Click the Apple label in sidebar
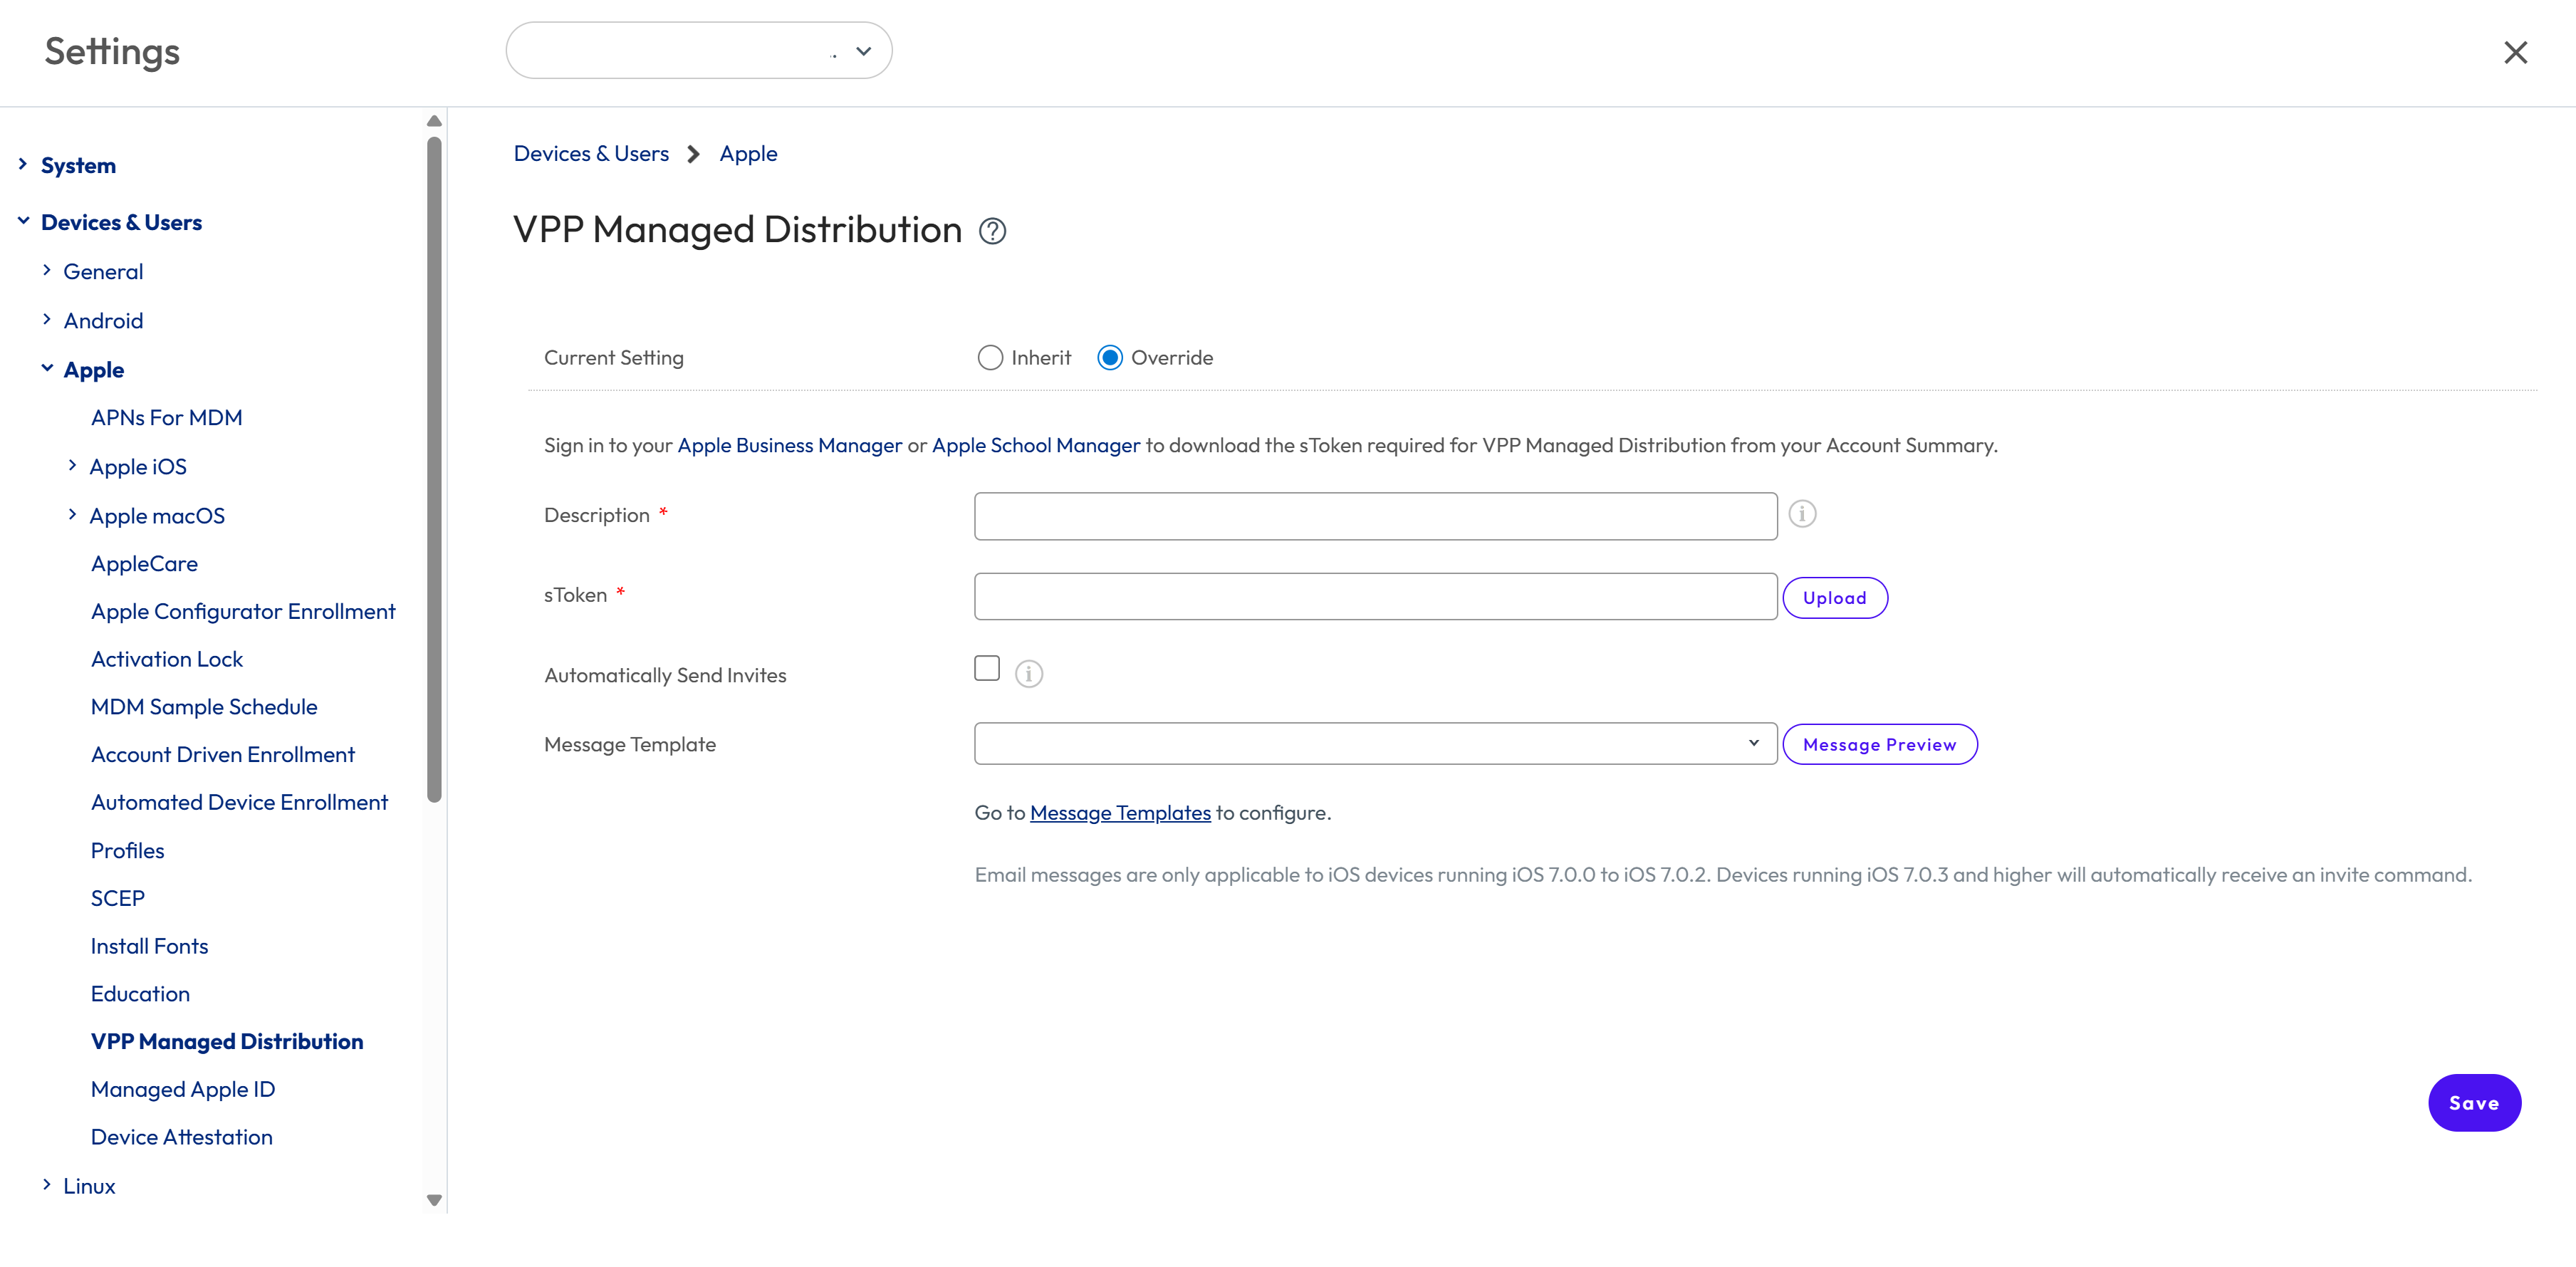The width and height of the screenshot is (2576, 1267). [x=94, y=370]
